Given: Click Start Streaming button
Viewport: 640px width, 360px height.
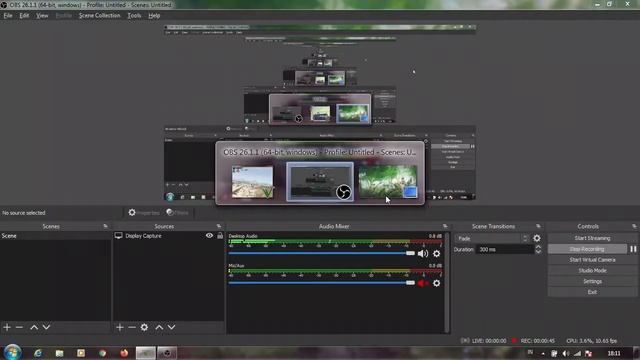Looking at the screenshot, I should click(x=592, y=238).
